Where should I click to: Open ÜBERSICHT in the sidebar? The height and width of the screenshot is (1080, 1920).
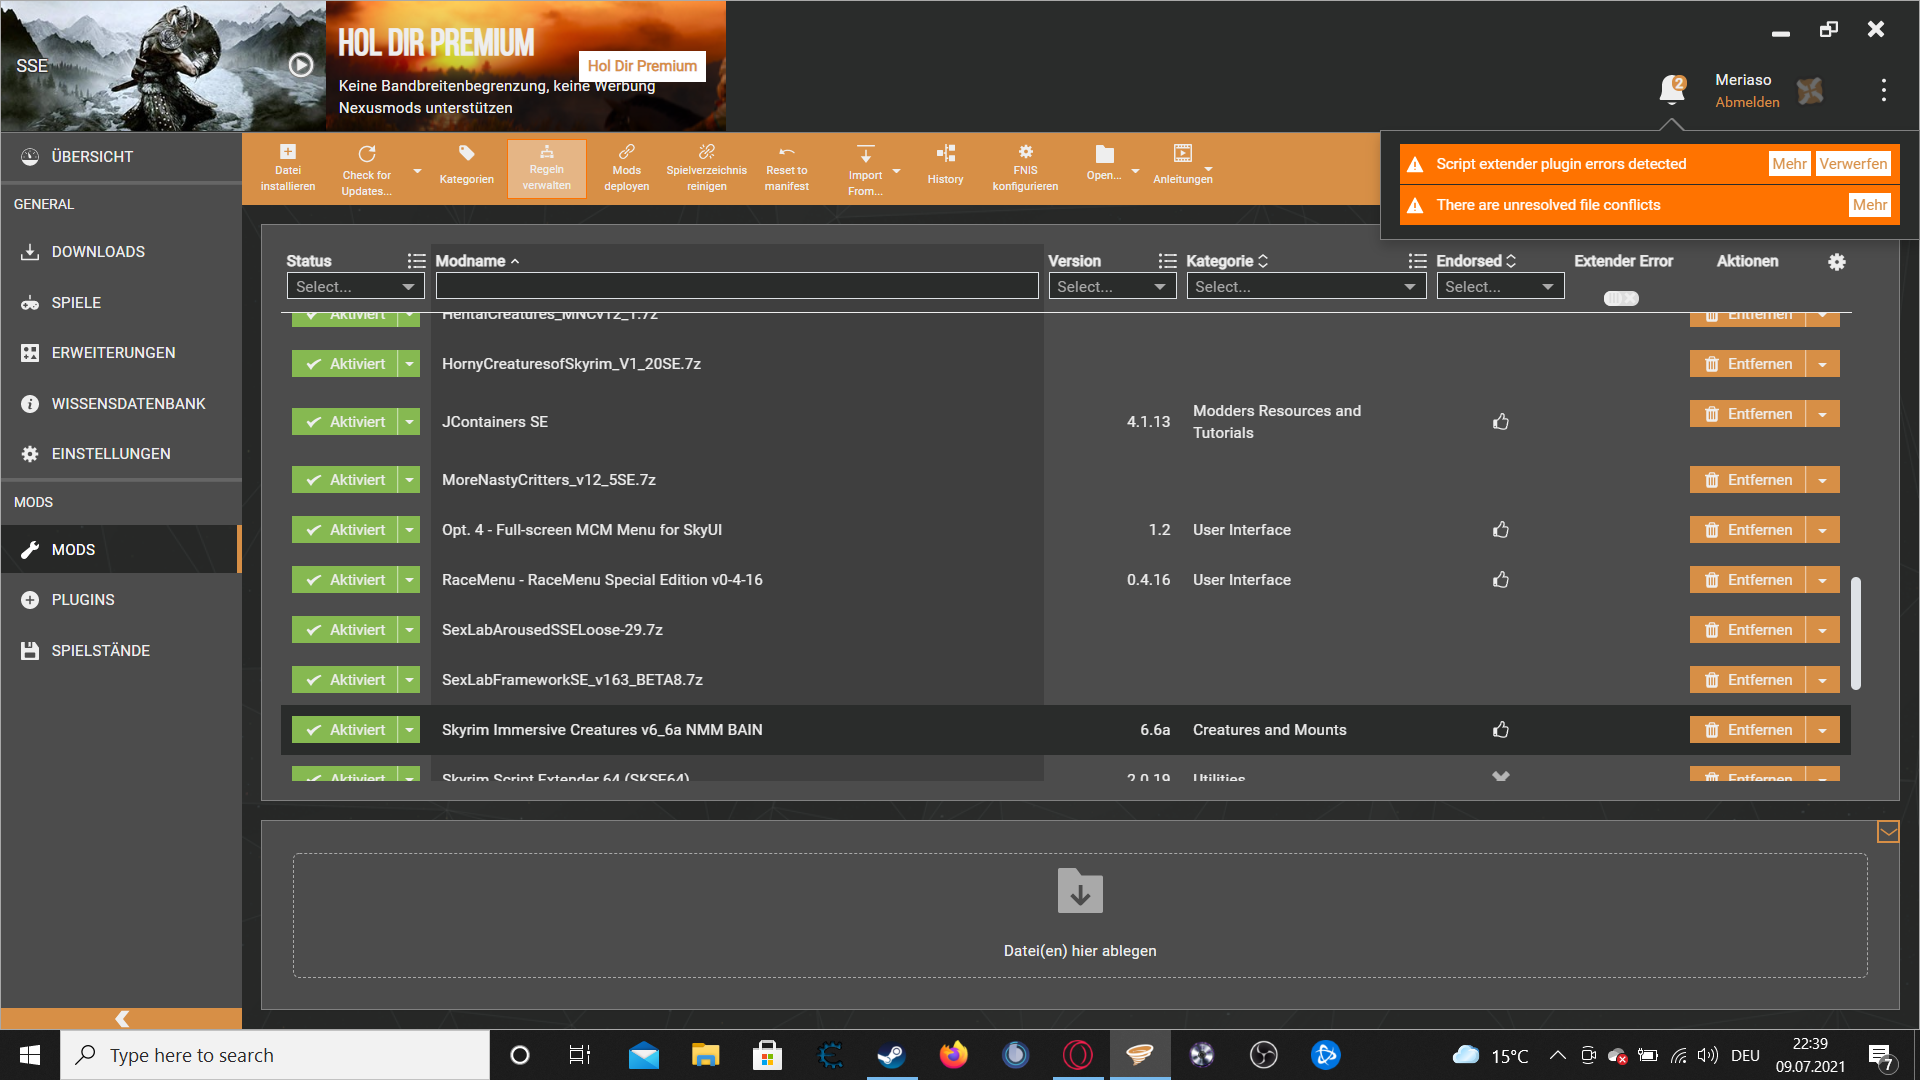pos(121,157)
